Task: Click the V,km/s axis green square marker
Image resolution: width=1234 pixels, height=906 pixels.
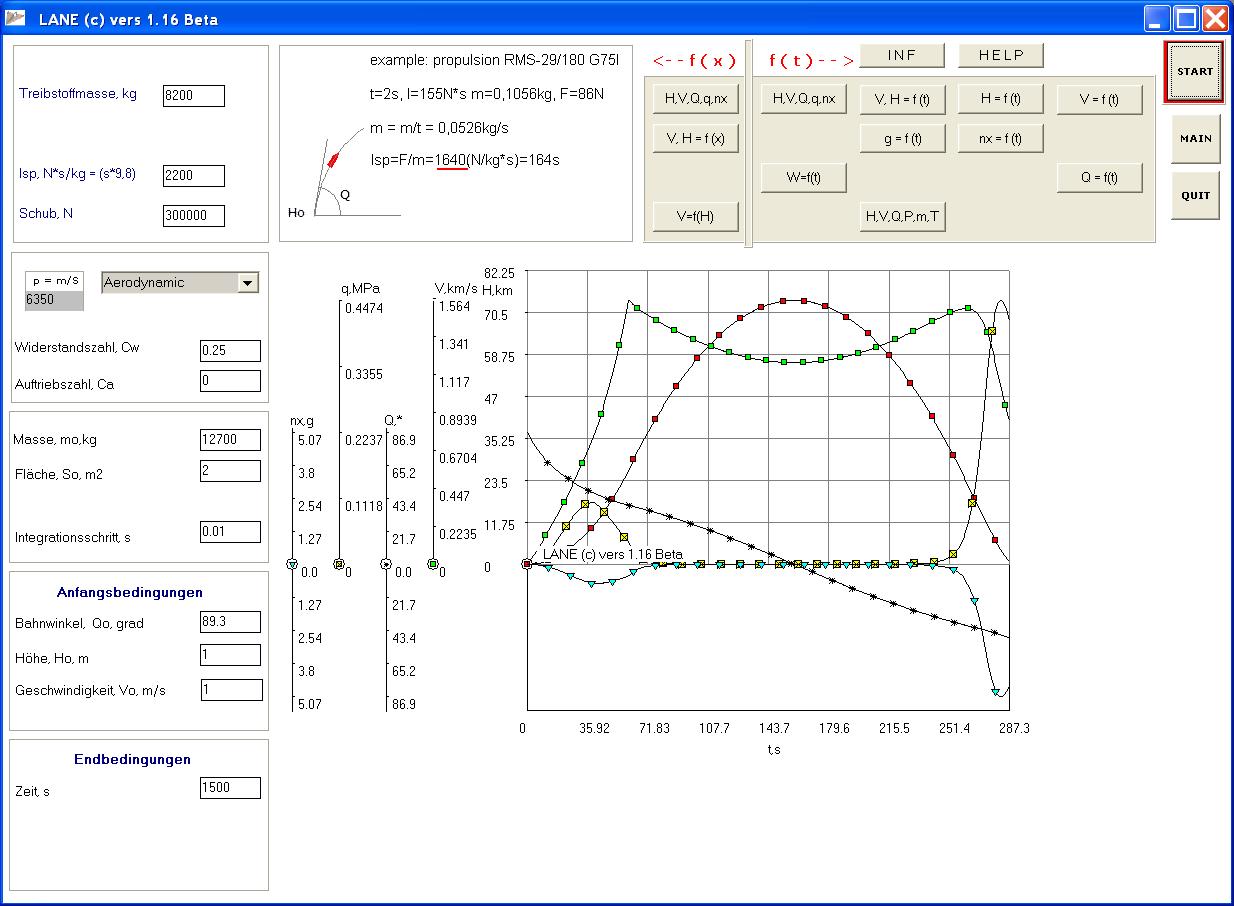Action: [433, 564]
